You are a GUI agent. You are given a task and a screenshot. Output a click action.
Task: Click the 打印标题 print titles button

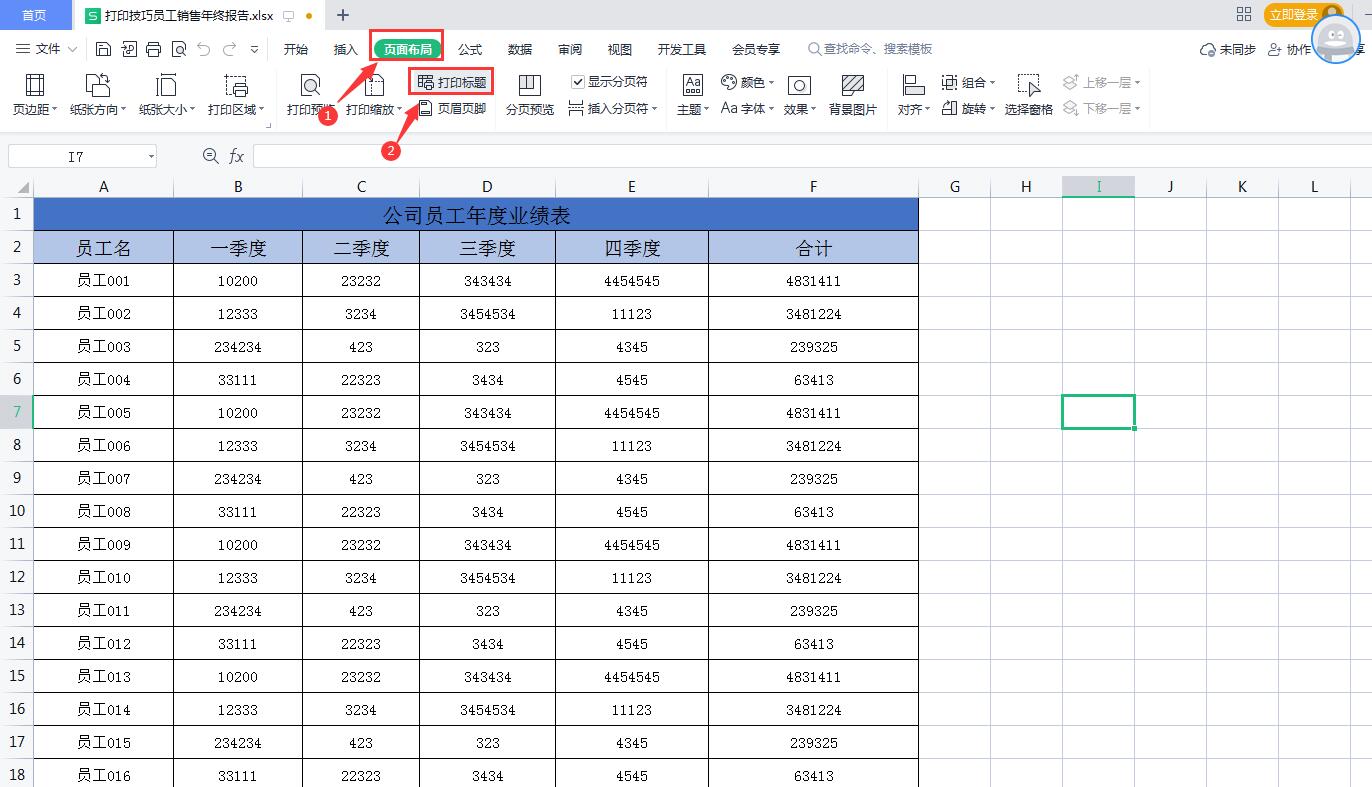click(452, 82)
